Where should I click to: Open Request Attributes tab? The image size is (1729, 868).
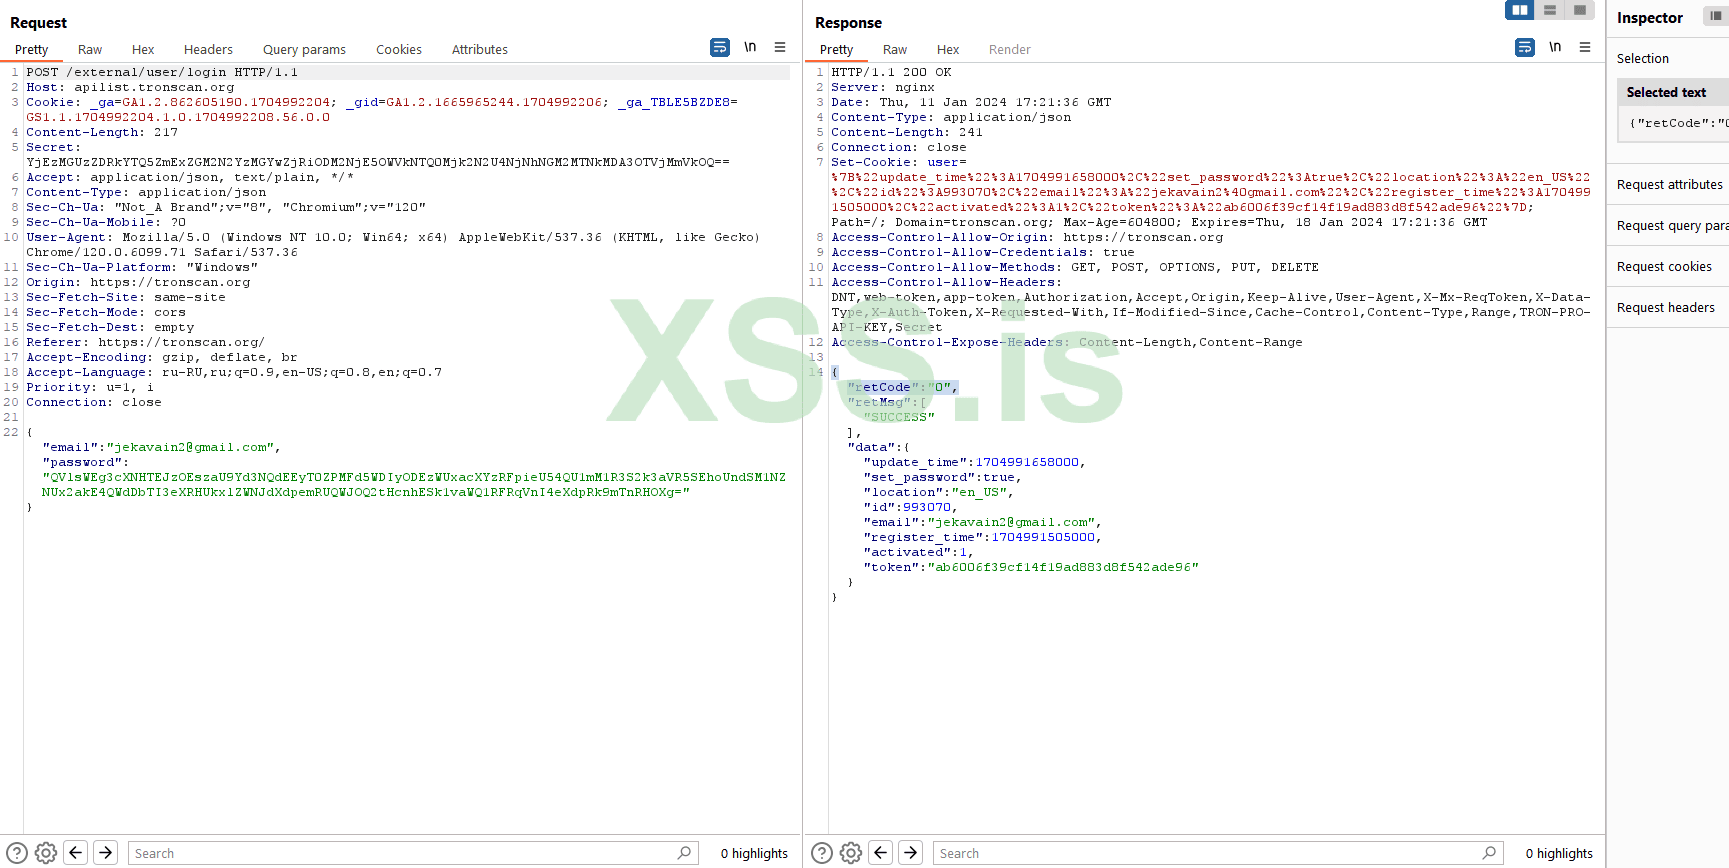[480, 49]
